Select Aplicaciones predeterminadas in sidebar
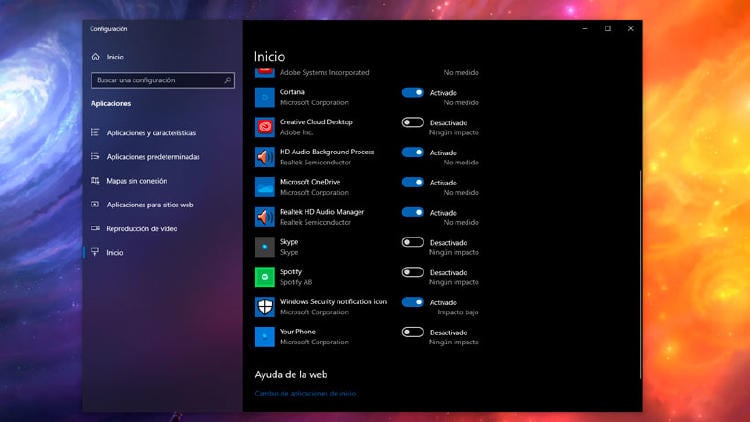The image size is (750, 422). point(153,157)
